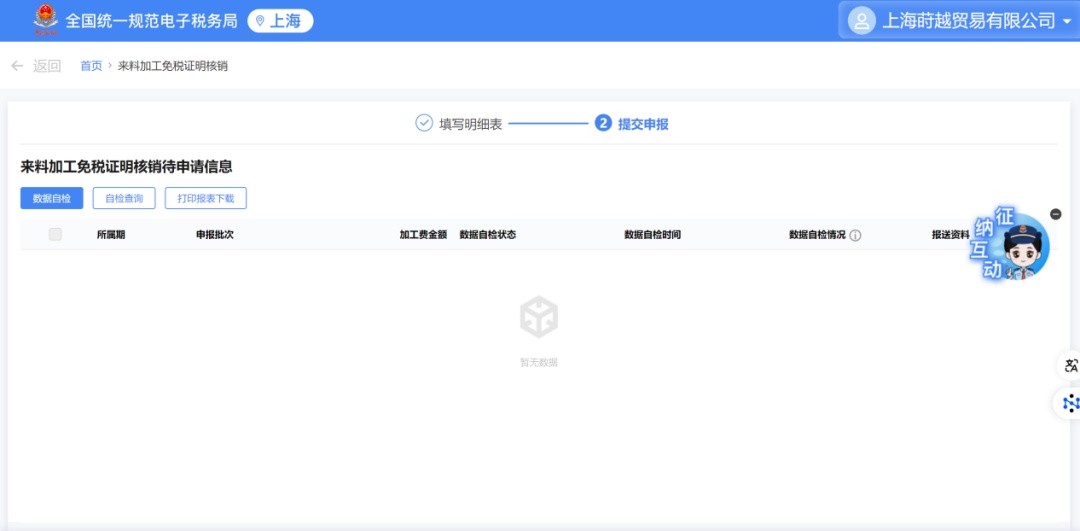The height and width of the screenshot is (531, 1080).
Task: Click the 自检查询 button
Action: pyautogui.click(x=124, y=198)
